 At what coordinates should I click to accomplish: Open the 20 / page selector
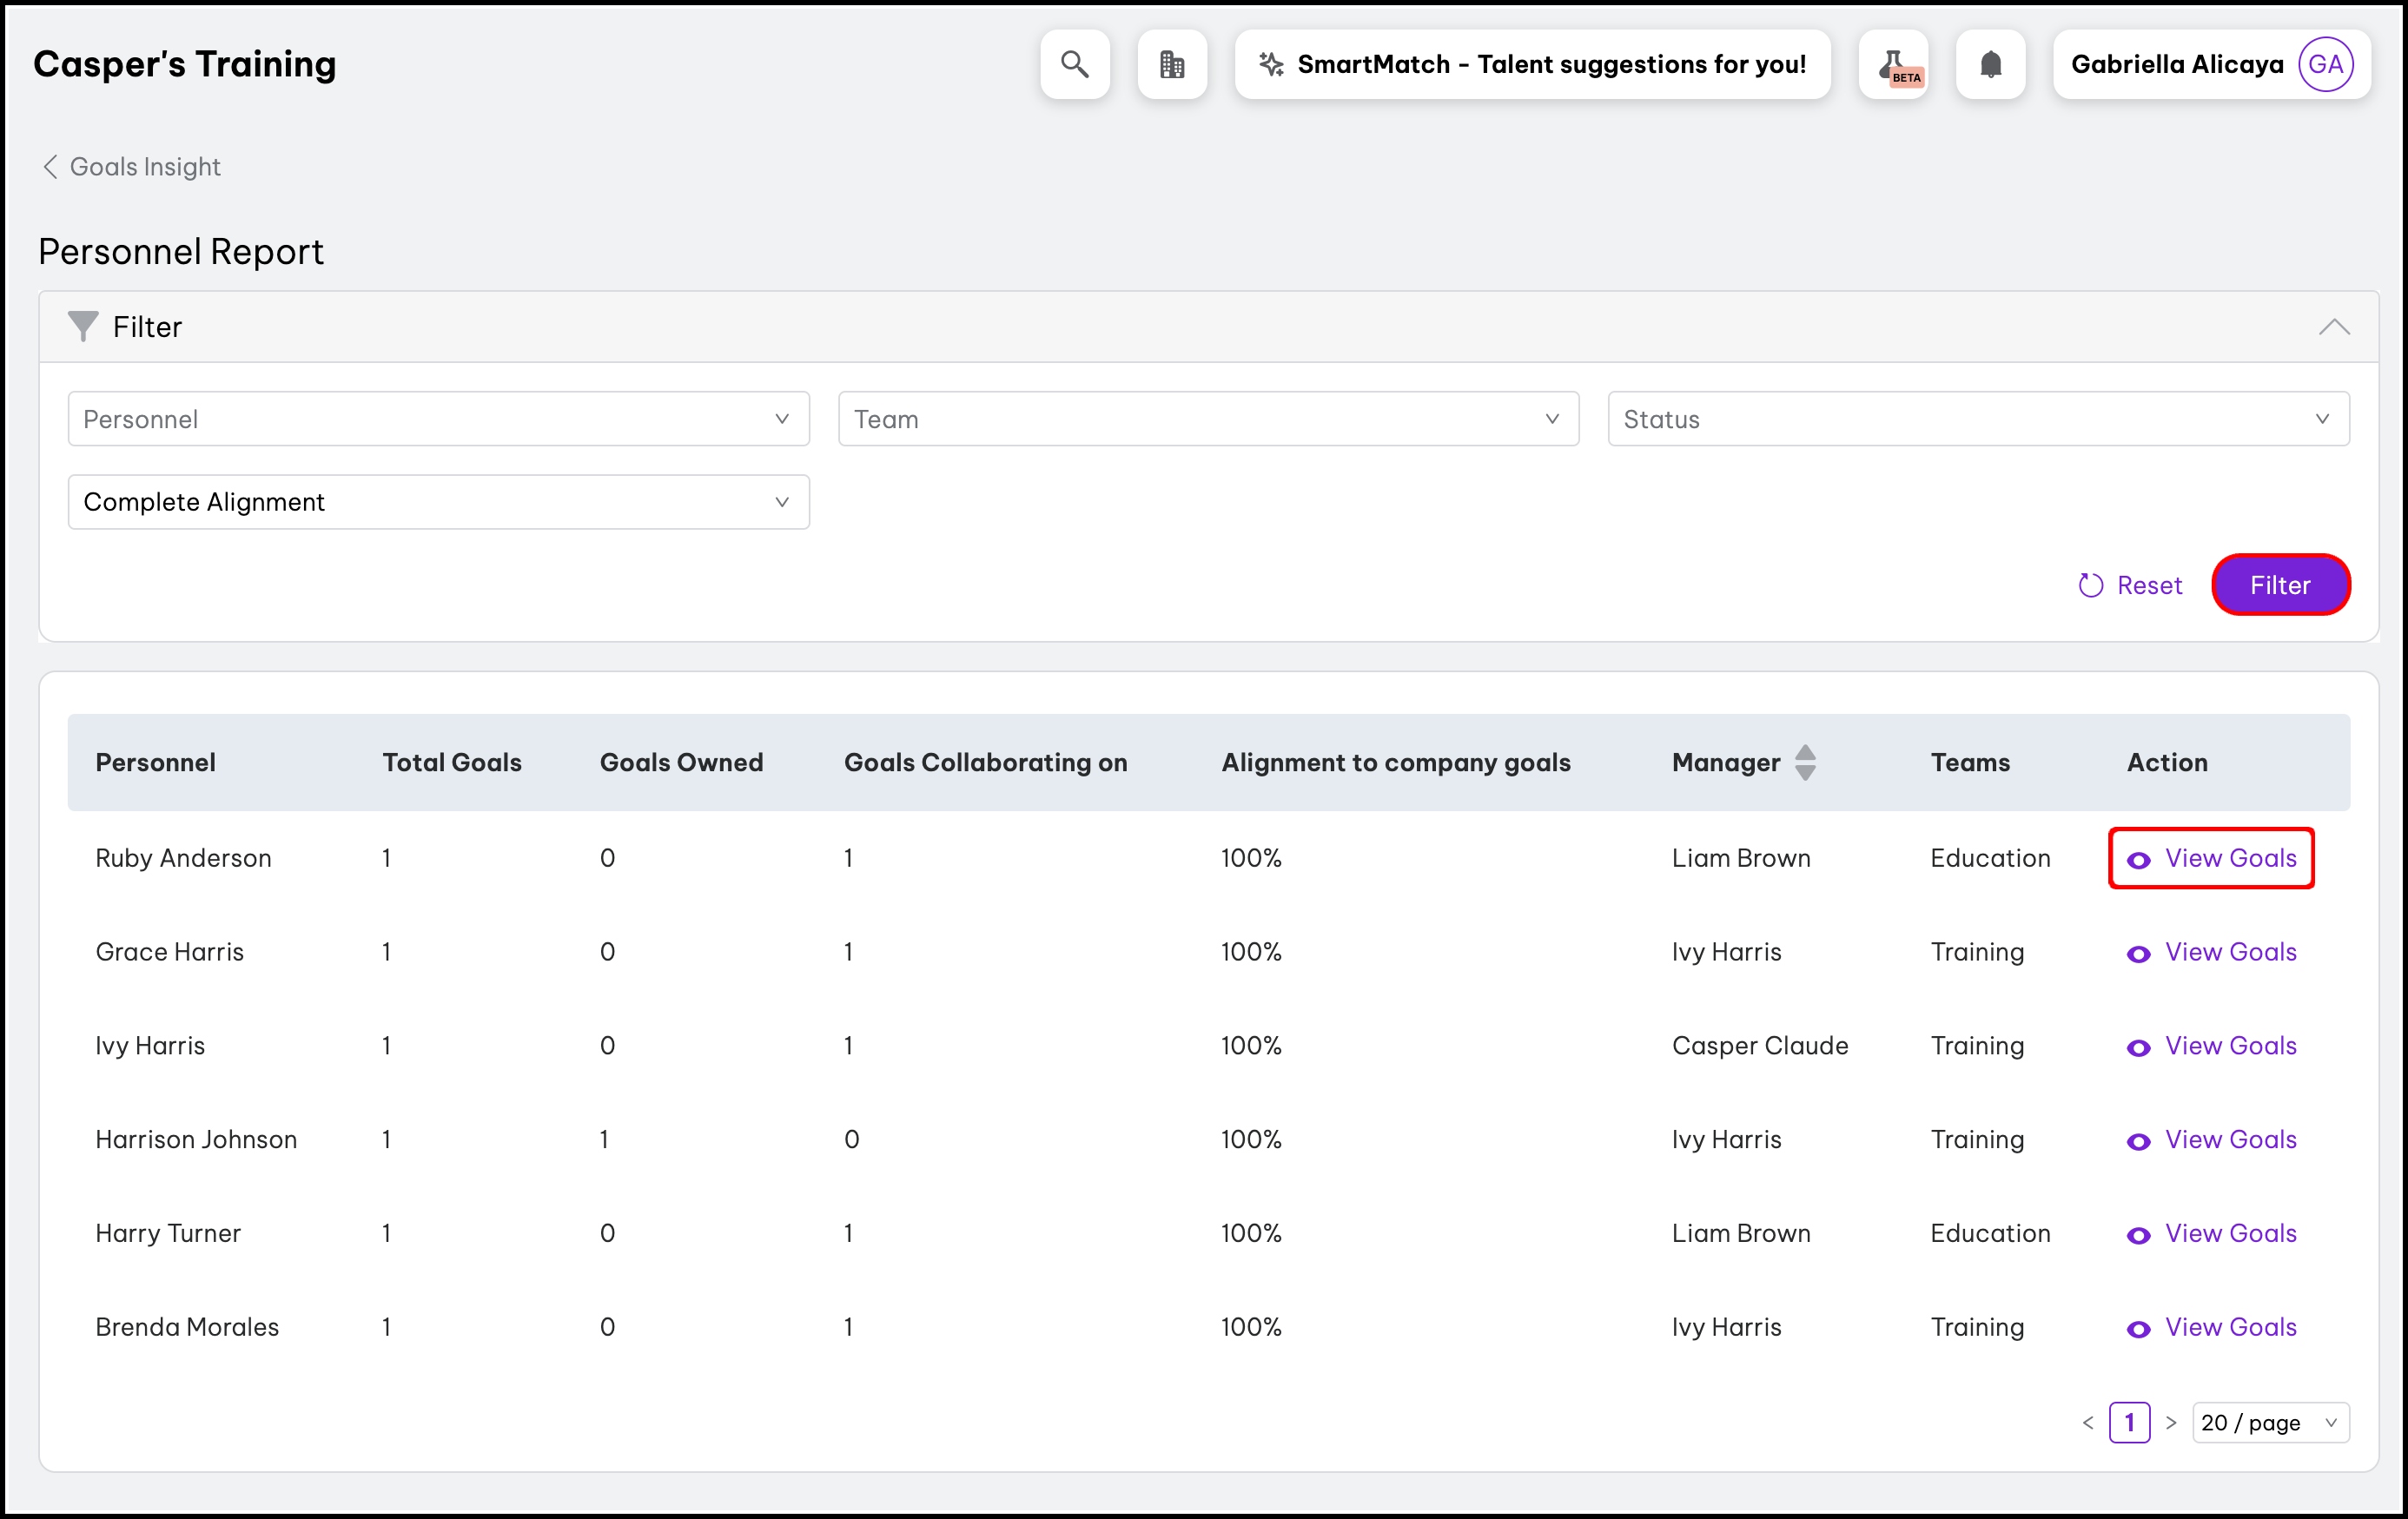click(x=2270, y=1422)
